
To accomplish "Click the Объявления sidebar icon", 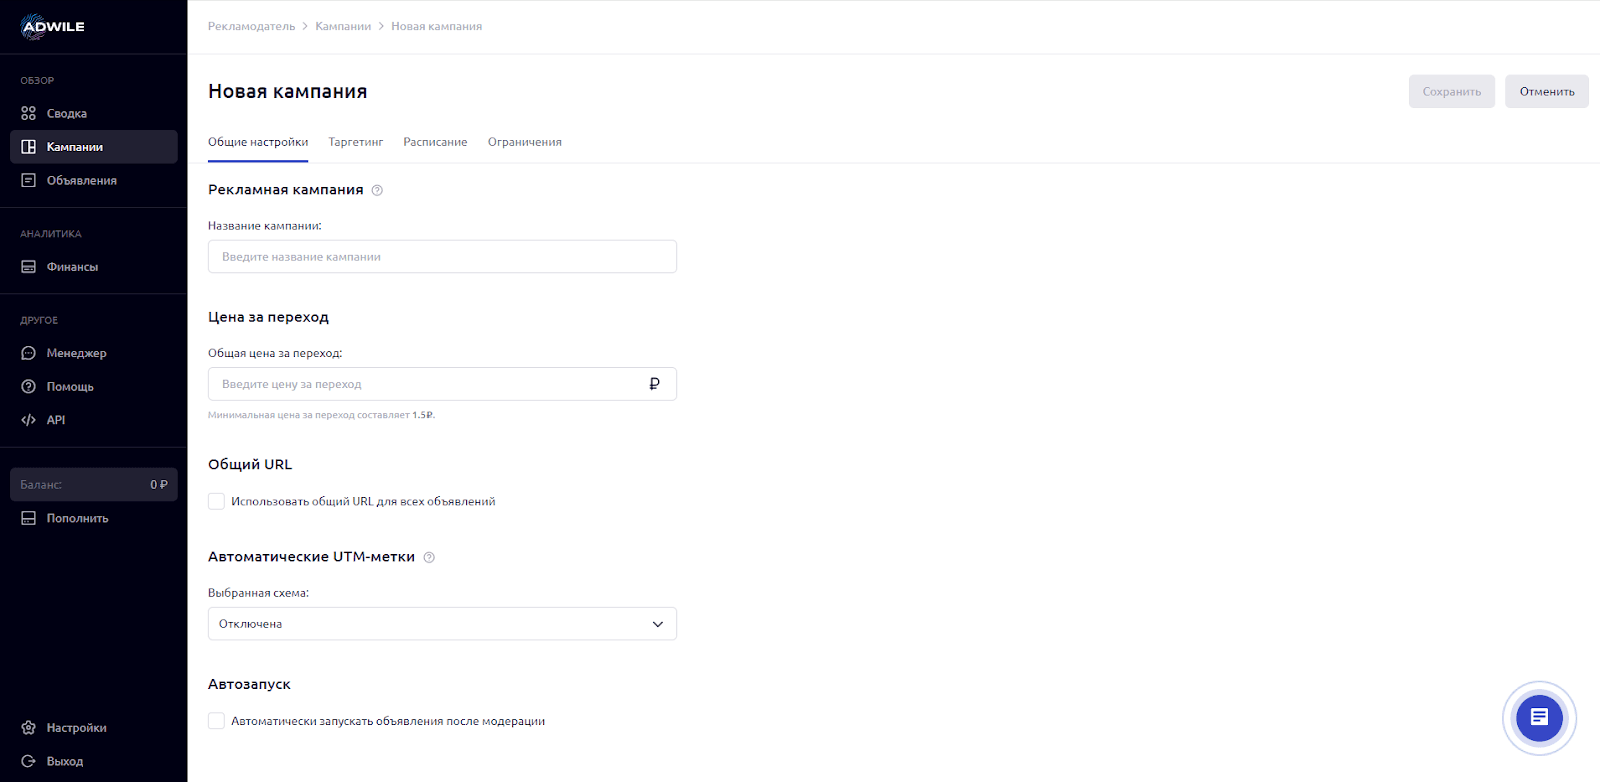I will point(29,181).
